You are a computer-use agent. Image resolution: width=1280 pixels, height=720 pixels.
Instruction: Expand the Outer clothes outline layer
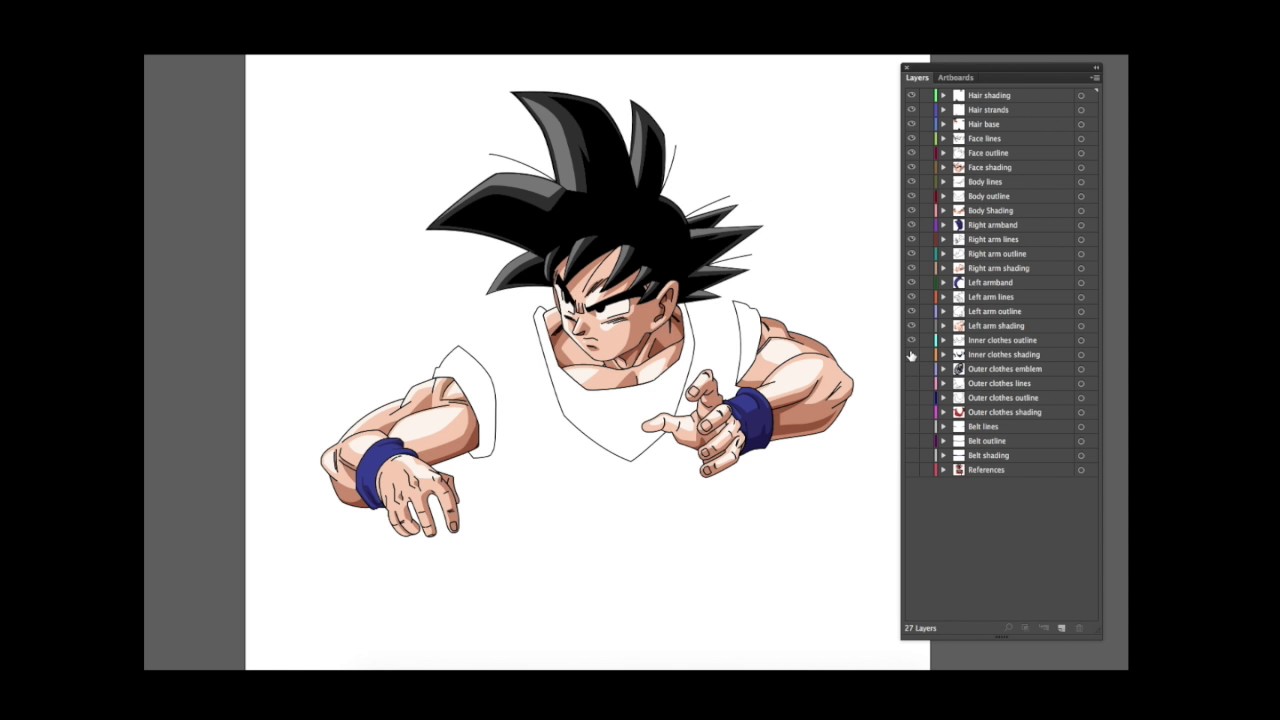943,398
